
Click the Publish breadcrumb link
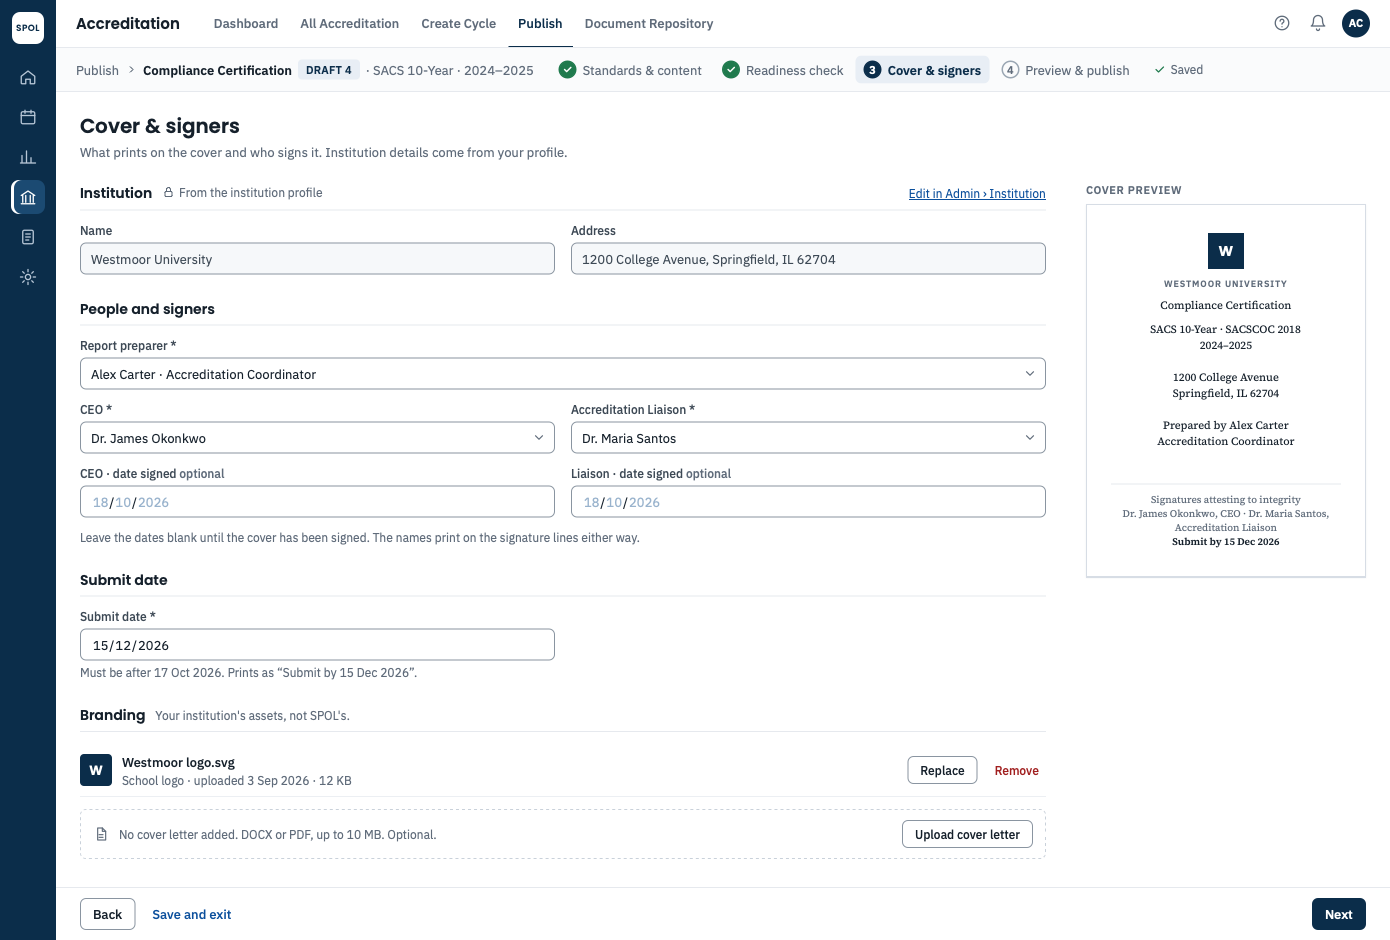tap(97, 70)
